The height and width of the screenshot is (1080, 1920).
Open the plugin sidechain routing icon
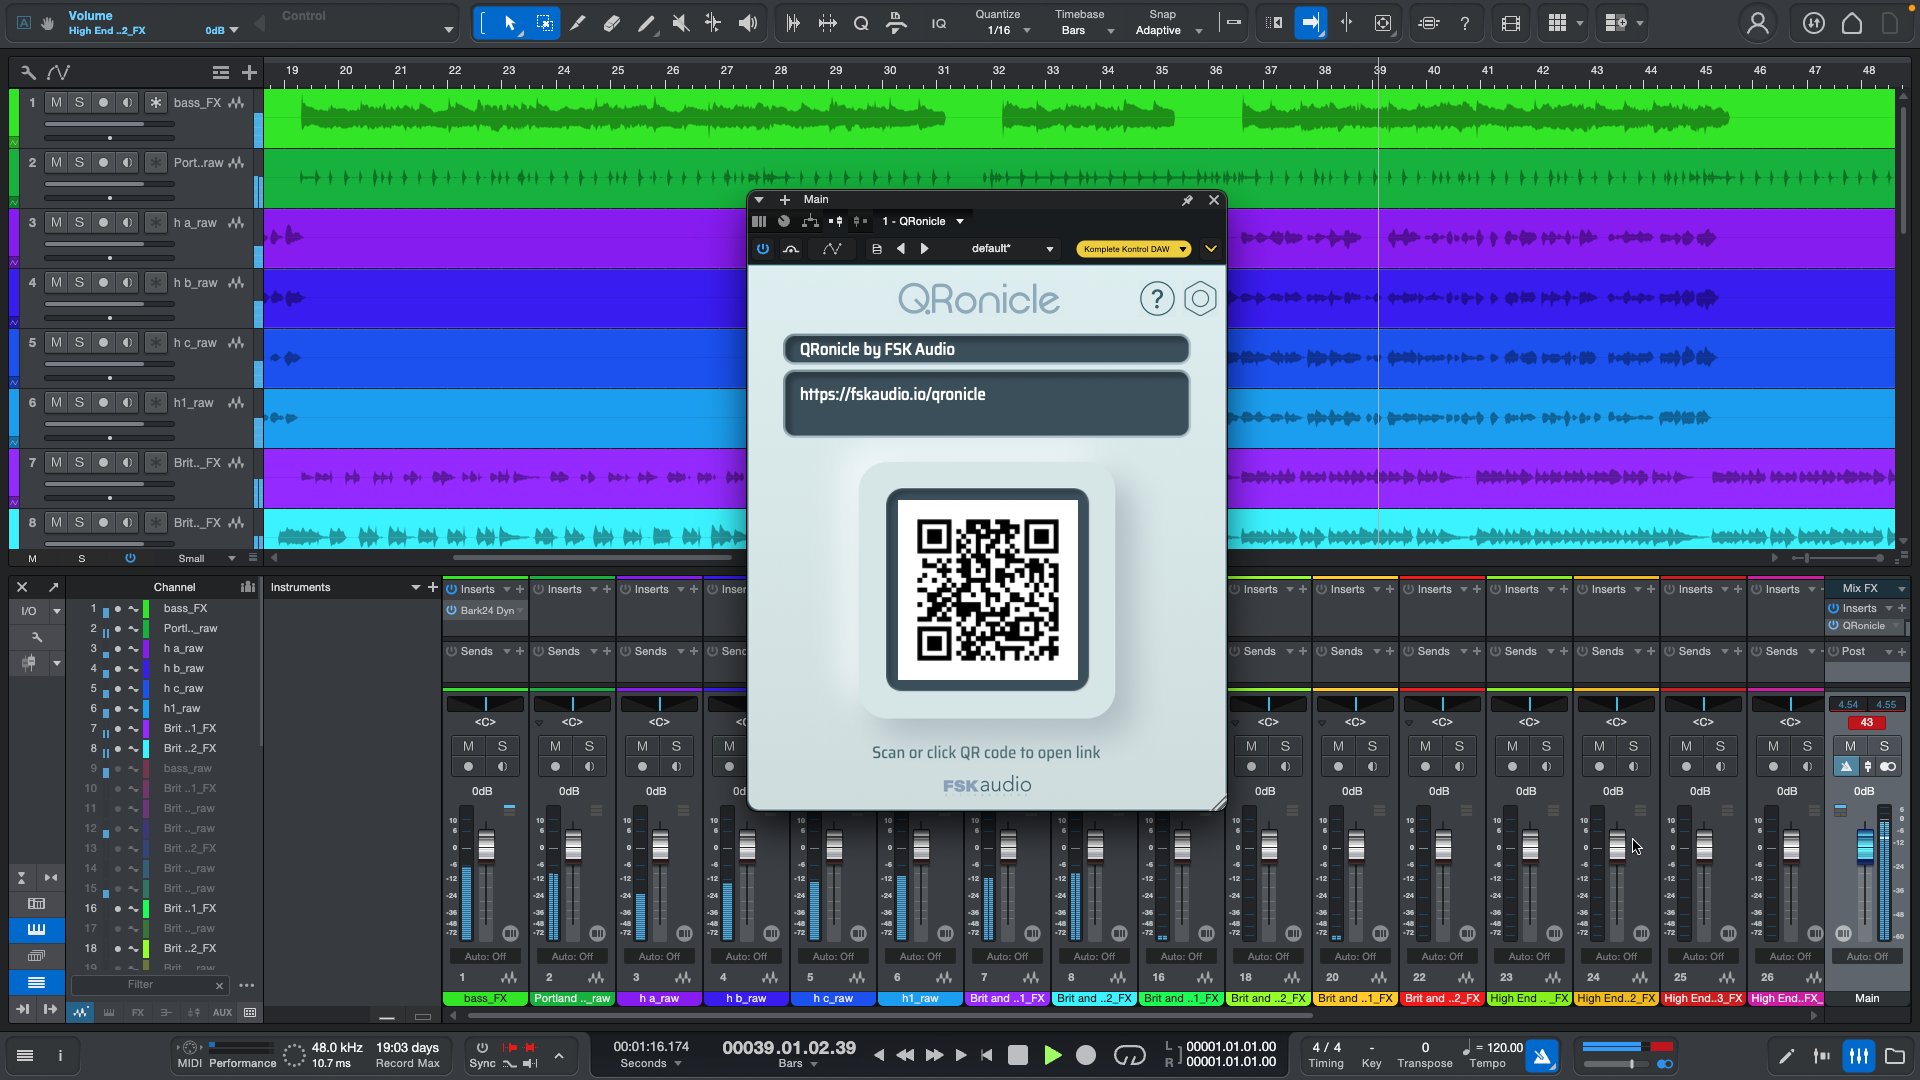[810, 221]
